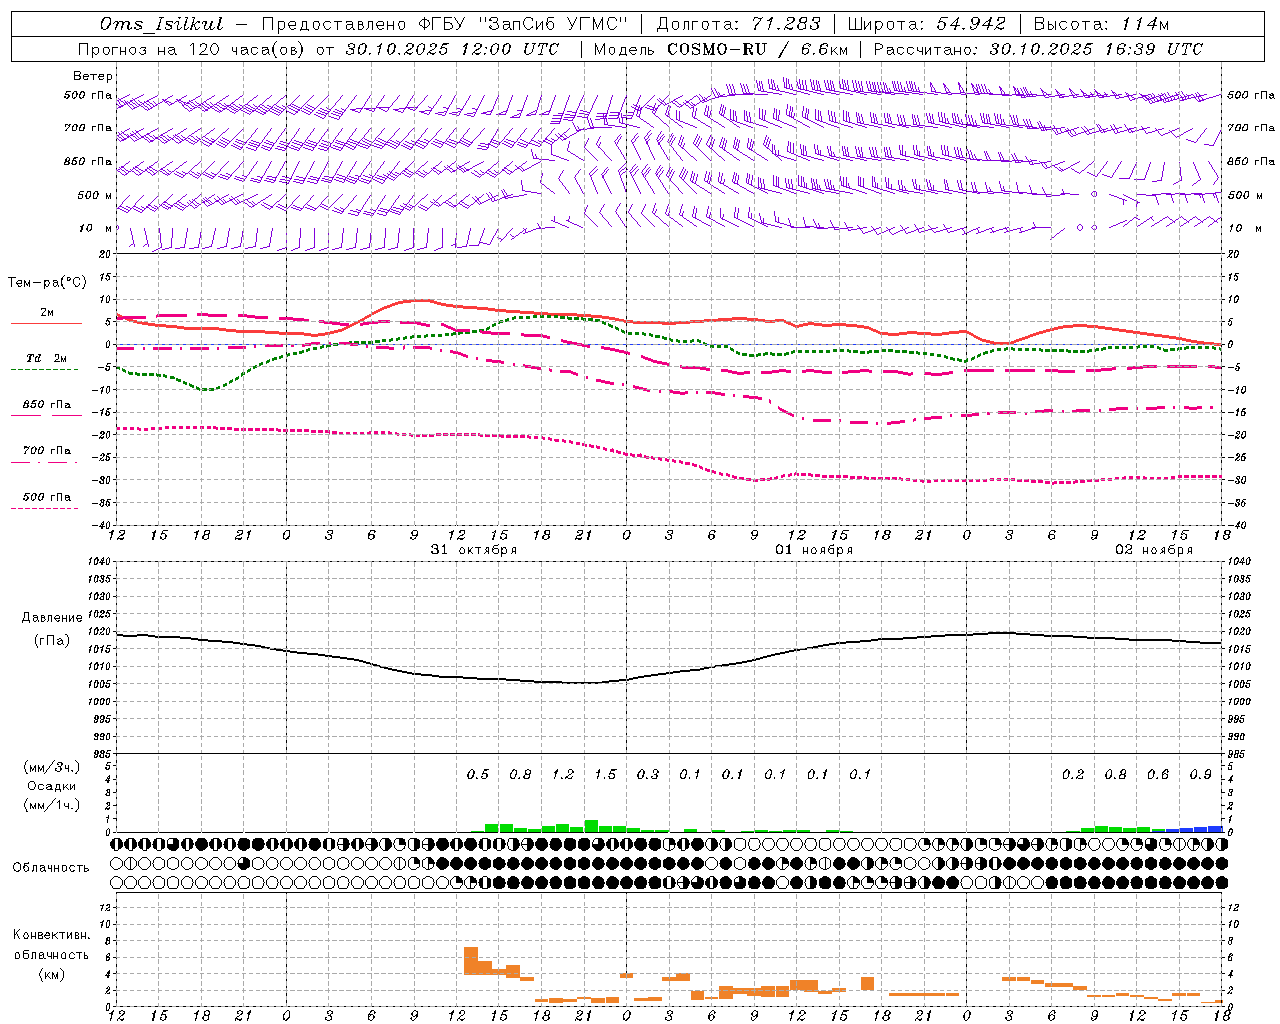Click the Долгота: 71.283 value
Screen dimensions: 1280x1024
click(x=738, y=24)
